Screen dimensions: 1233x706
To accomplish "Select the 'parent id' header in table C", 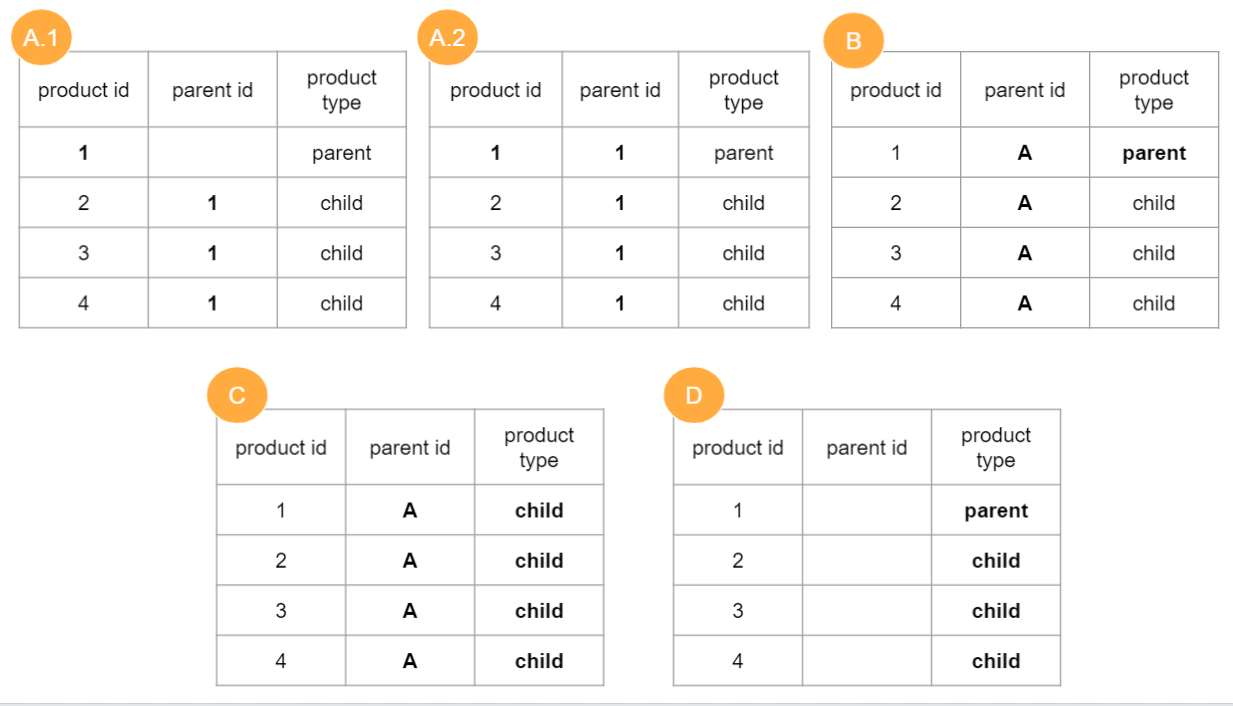I will [x=410, y=448].
